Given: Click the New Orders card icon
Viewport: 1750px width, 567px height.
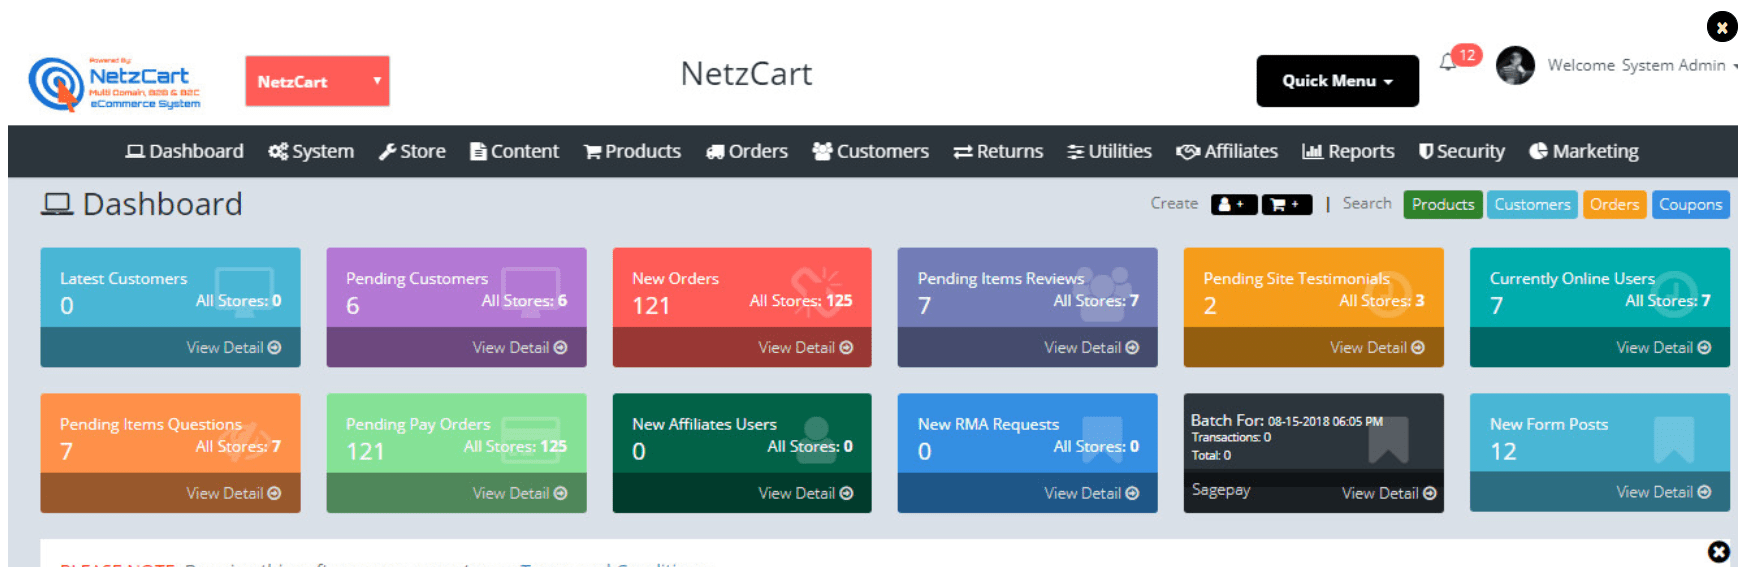Looking at the screenshot, I should tap(817, 291).
